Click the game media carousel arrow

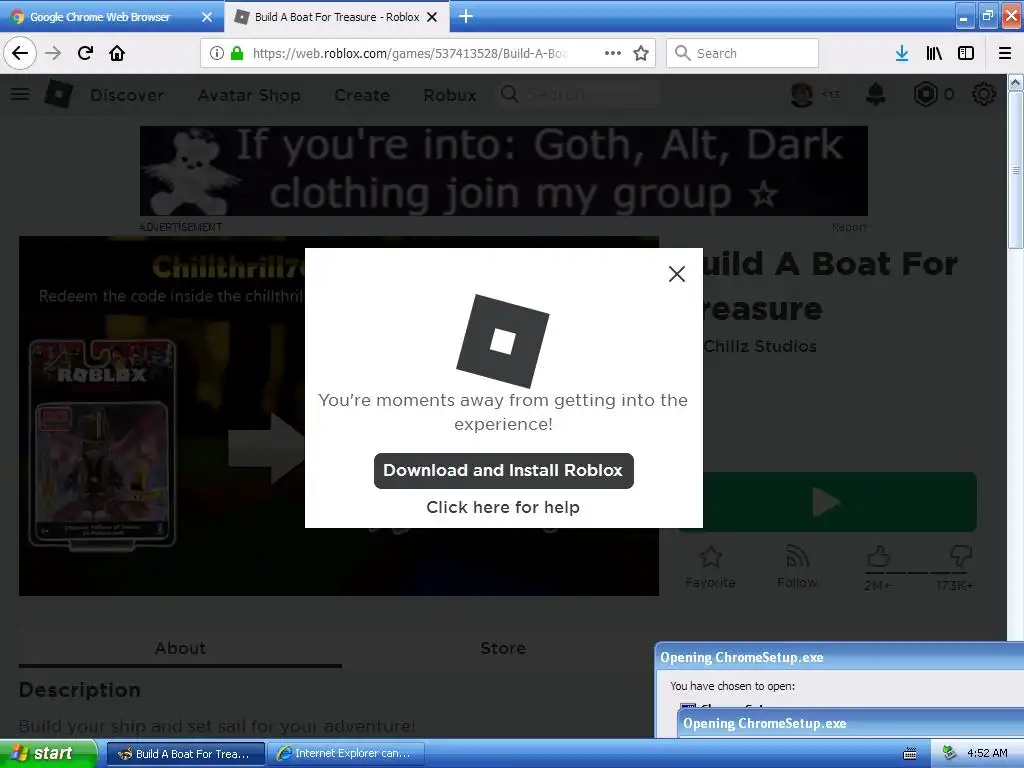(x=266, y=449)
